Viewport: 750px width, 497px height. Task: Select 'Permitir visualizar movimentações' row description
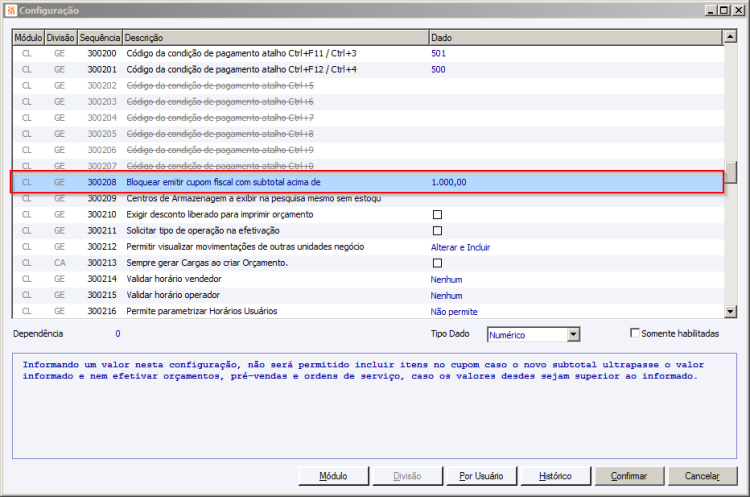click(245, 247)
